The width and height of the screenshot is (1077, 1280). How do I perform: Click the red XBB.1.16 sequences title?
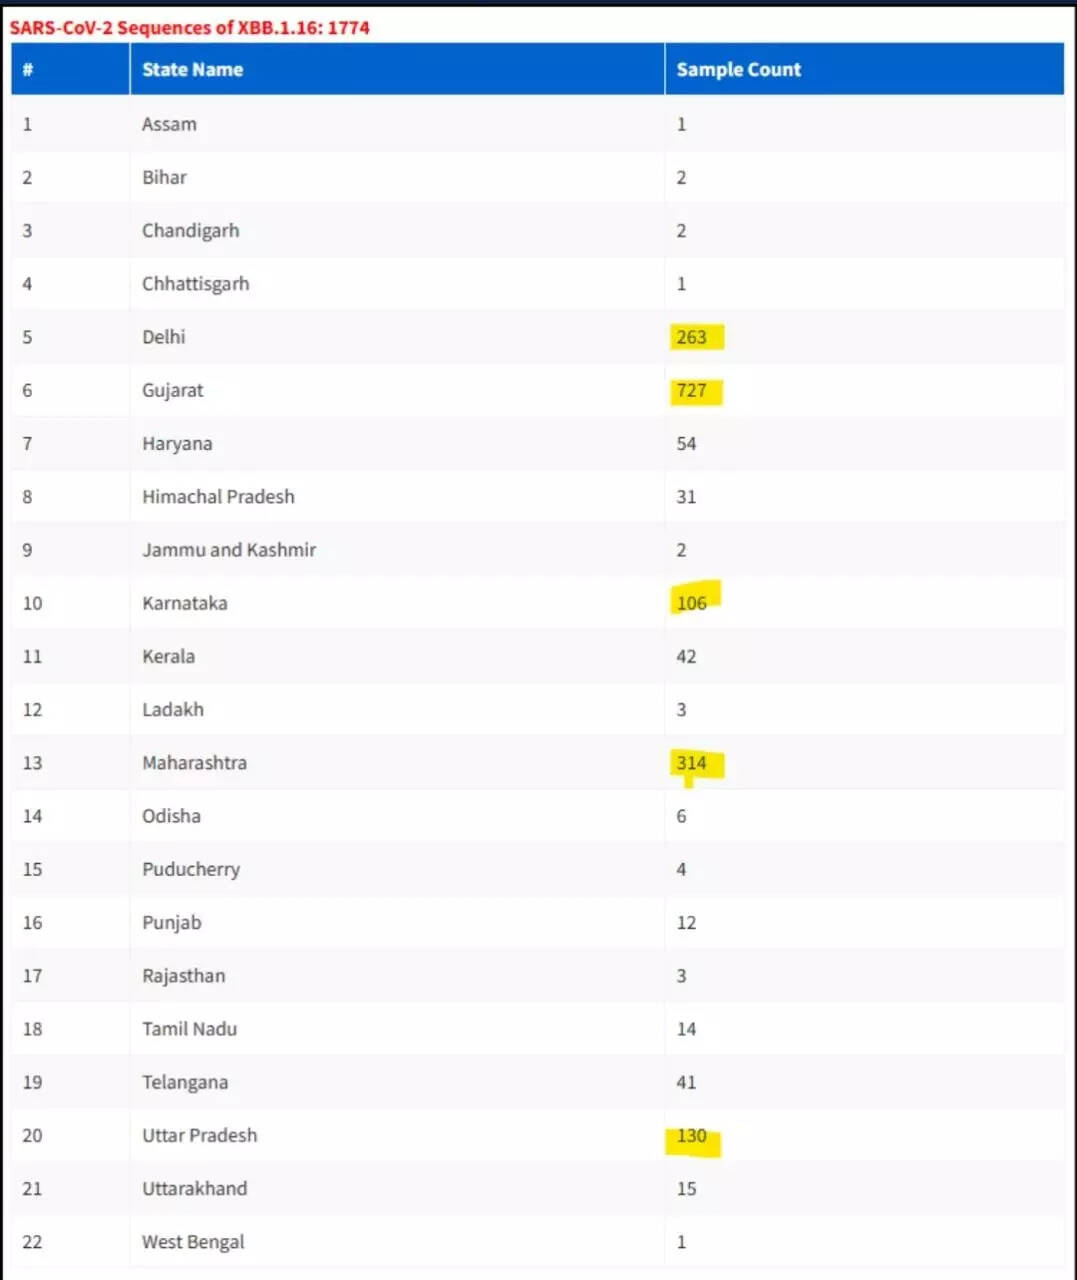(x=190, y=28)
